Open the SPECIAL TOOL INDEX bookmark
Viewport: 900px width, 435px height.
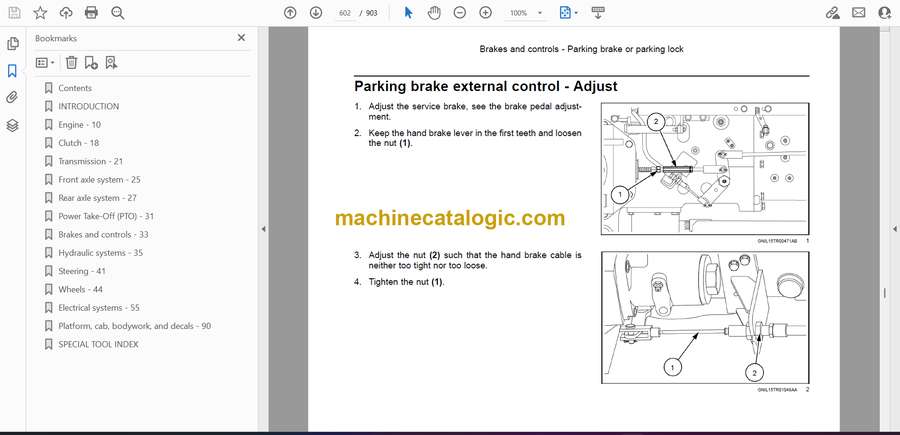(98, 344)
